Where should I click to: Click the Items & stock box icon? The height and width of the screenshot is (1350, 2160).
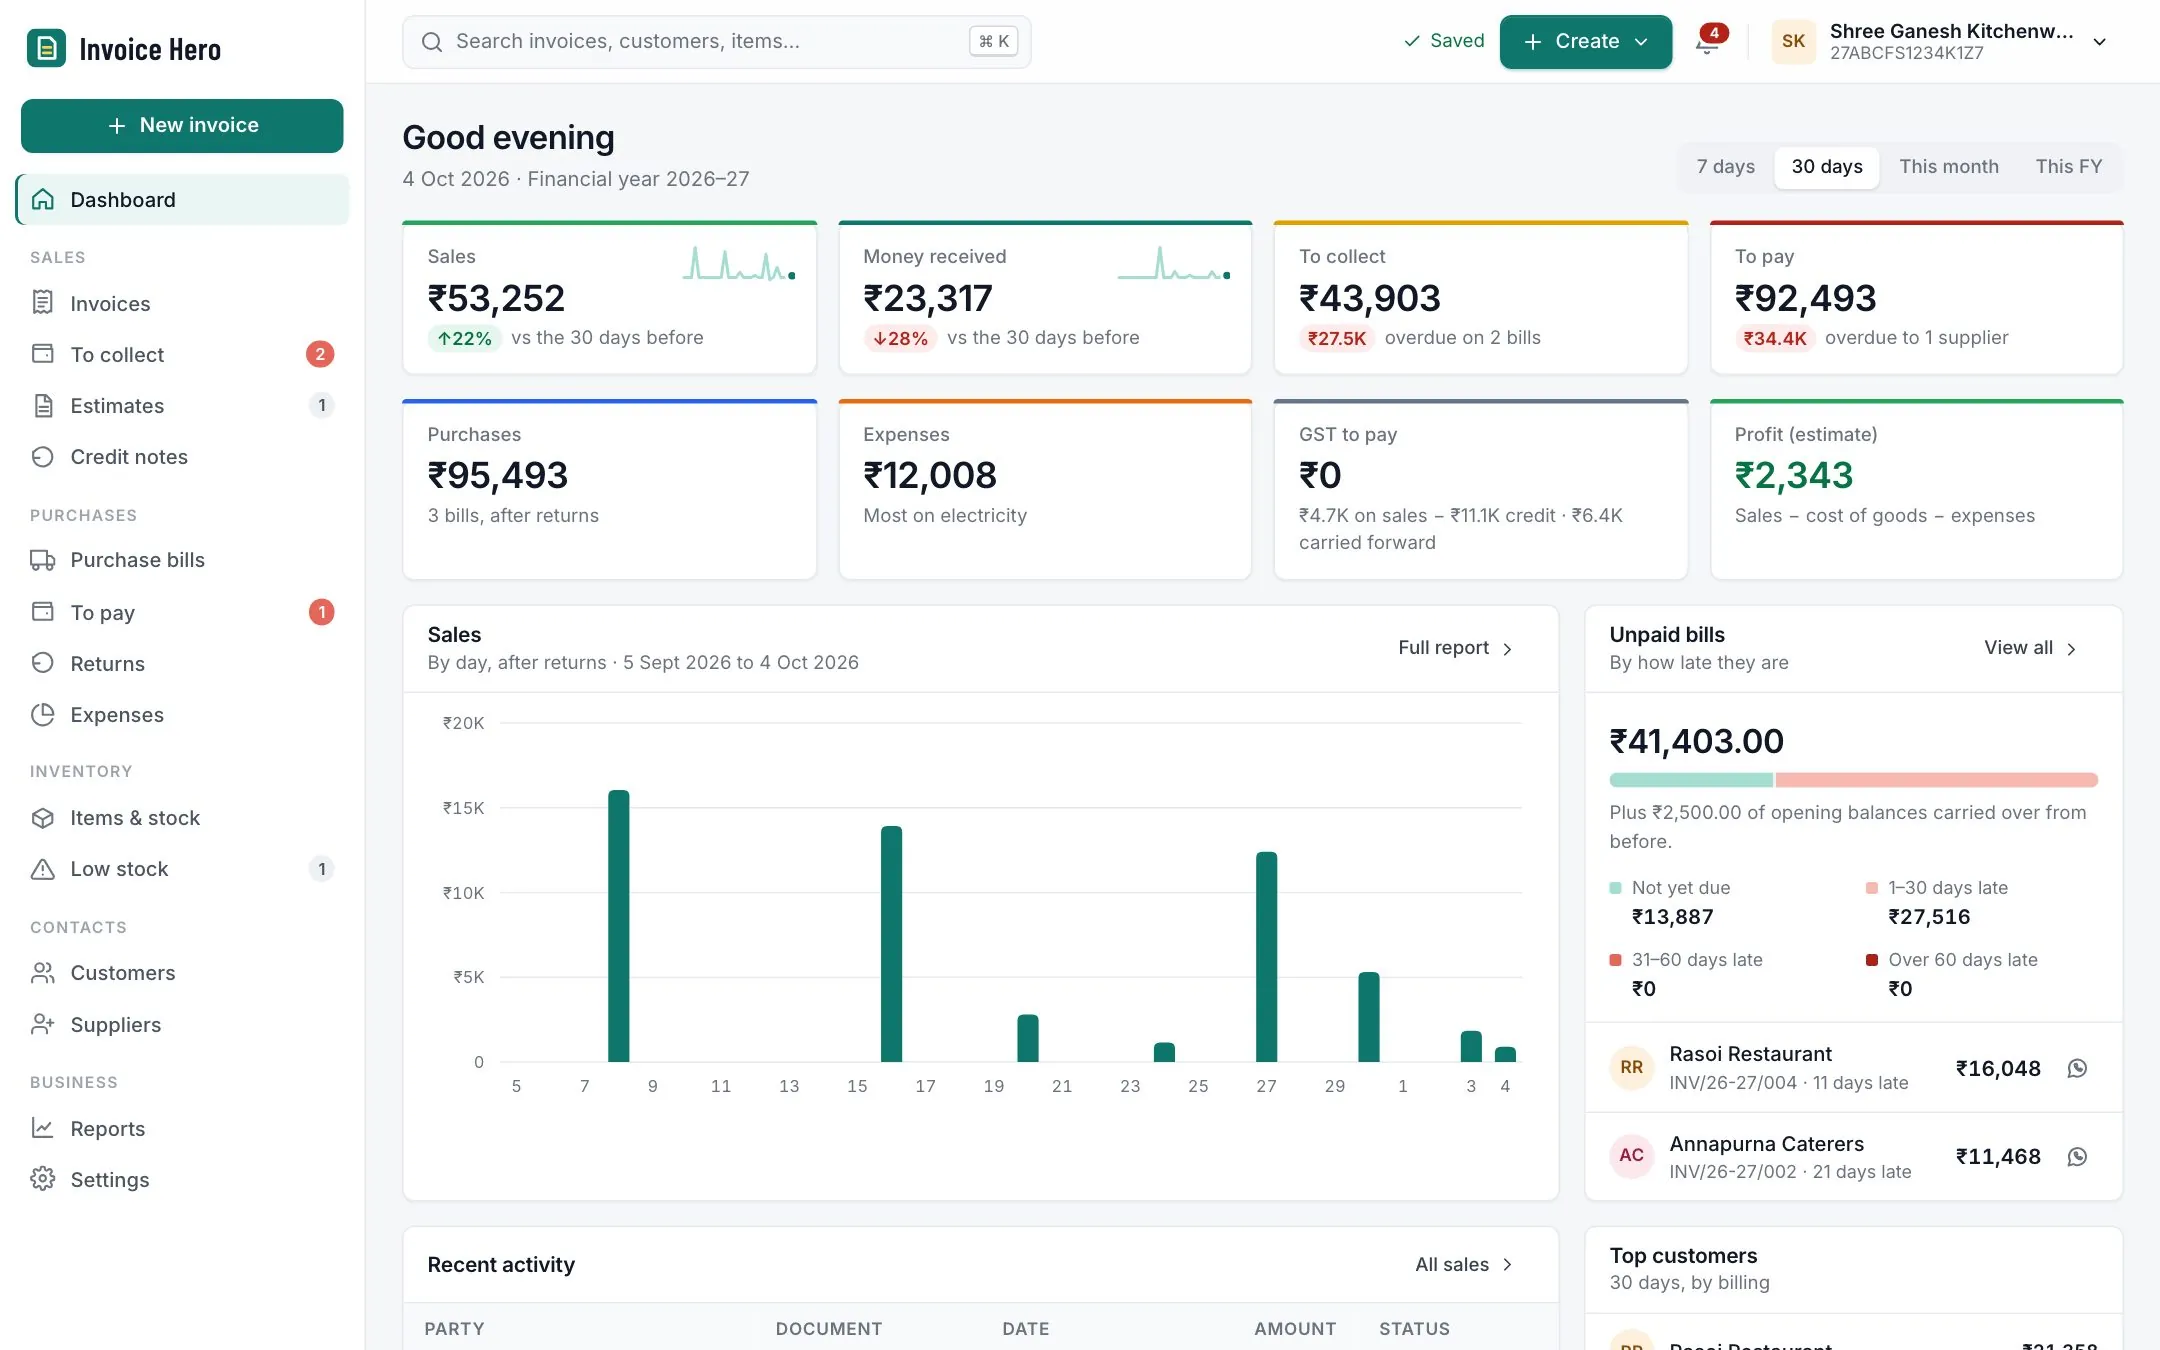click(42, 817)
